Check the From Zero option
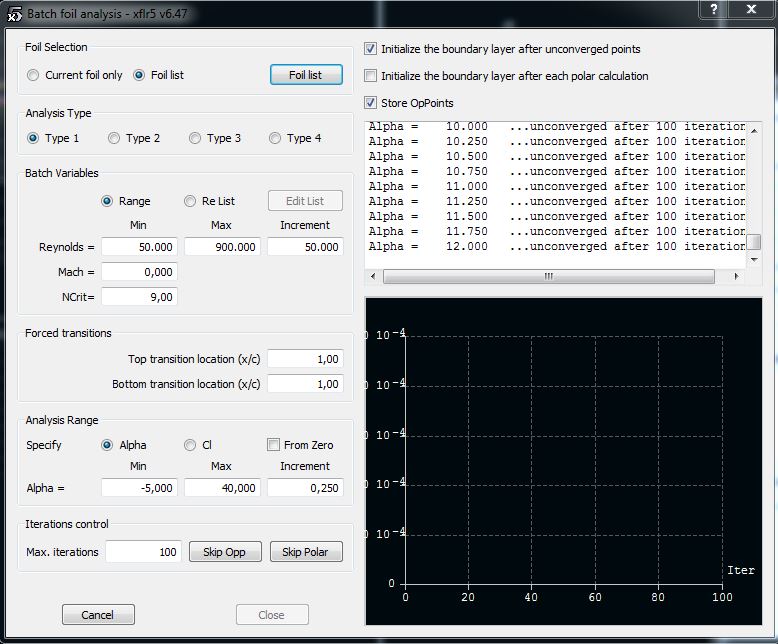This screenshot has width=778, height=644. point(273,445)
